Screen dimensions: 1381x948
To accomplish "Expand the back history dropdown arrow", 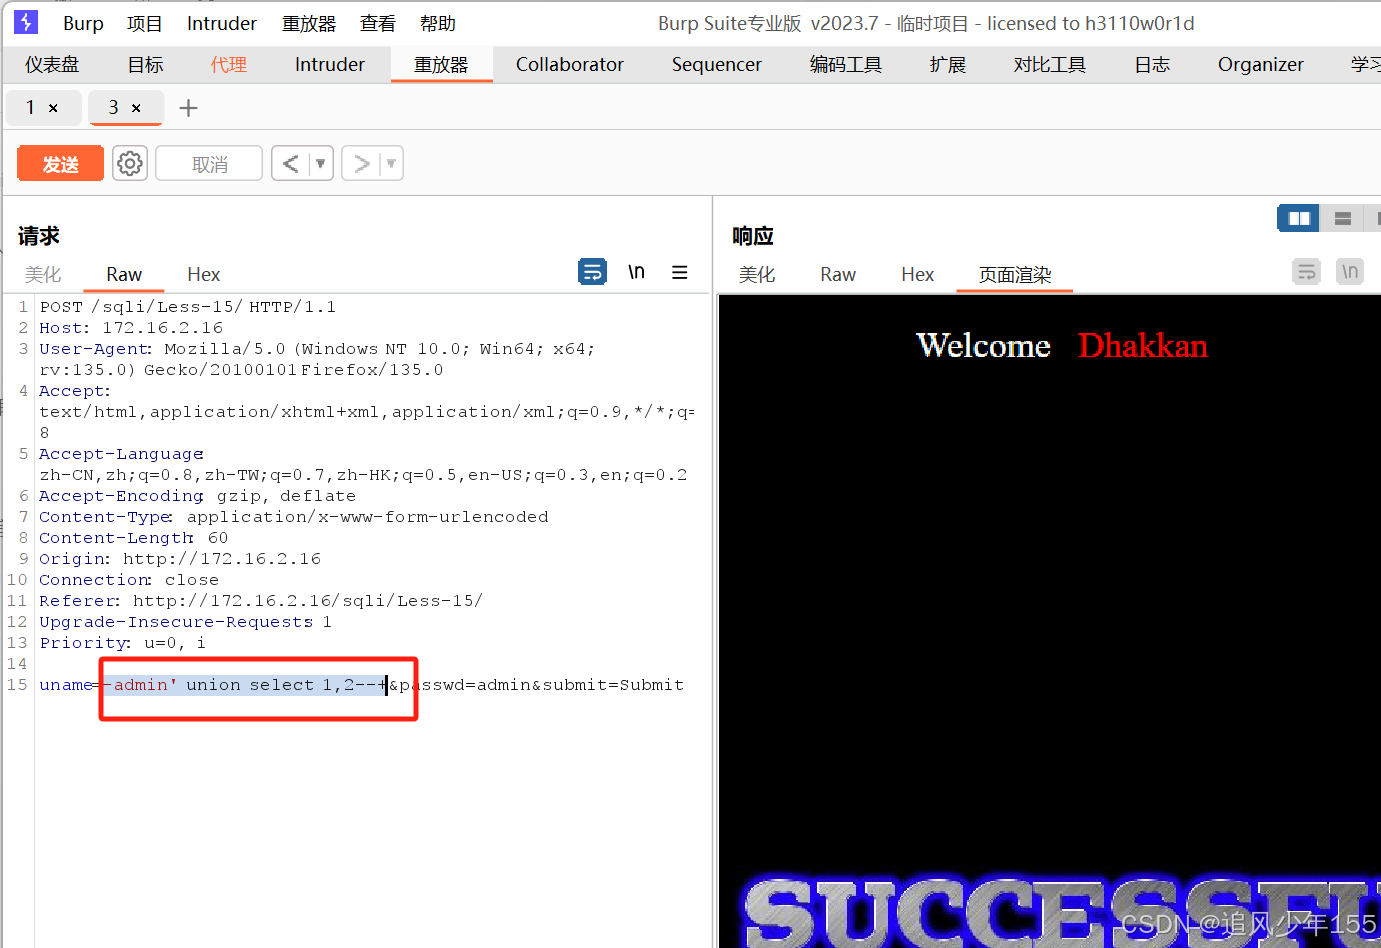I will pyautogui.click(x=321, y=163).
